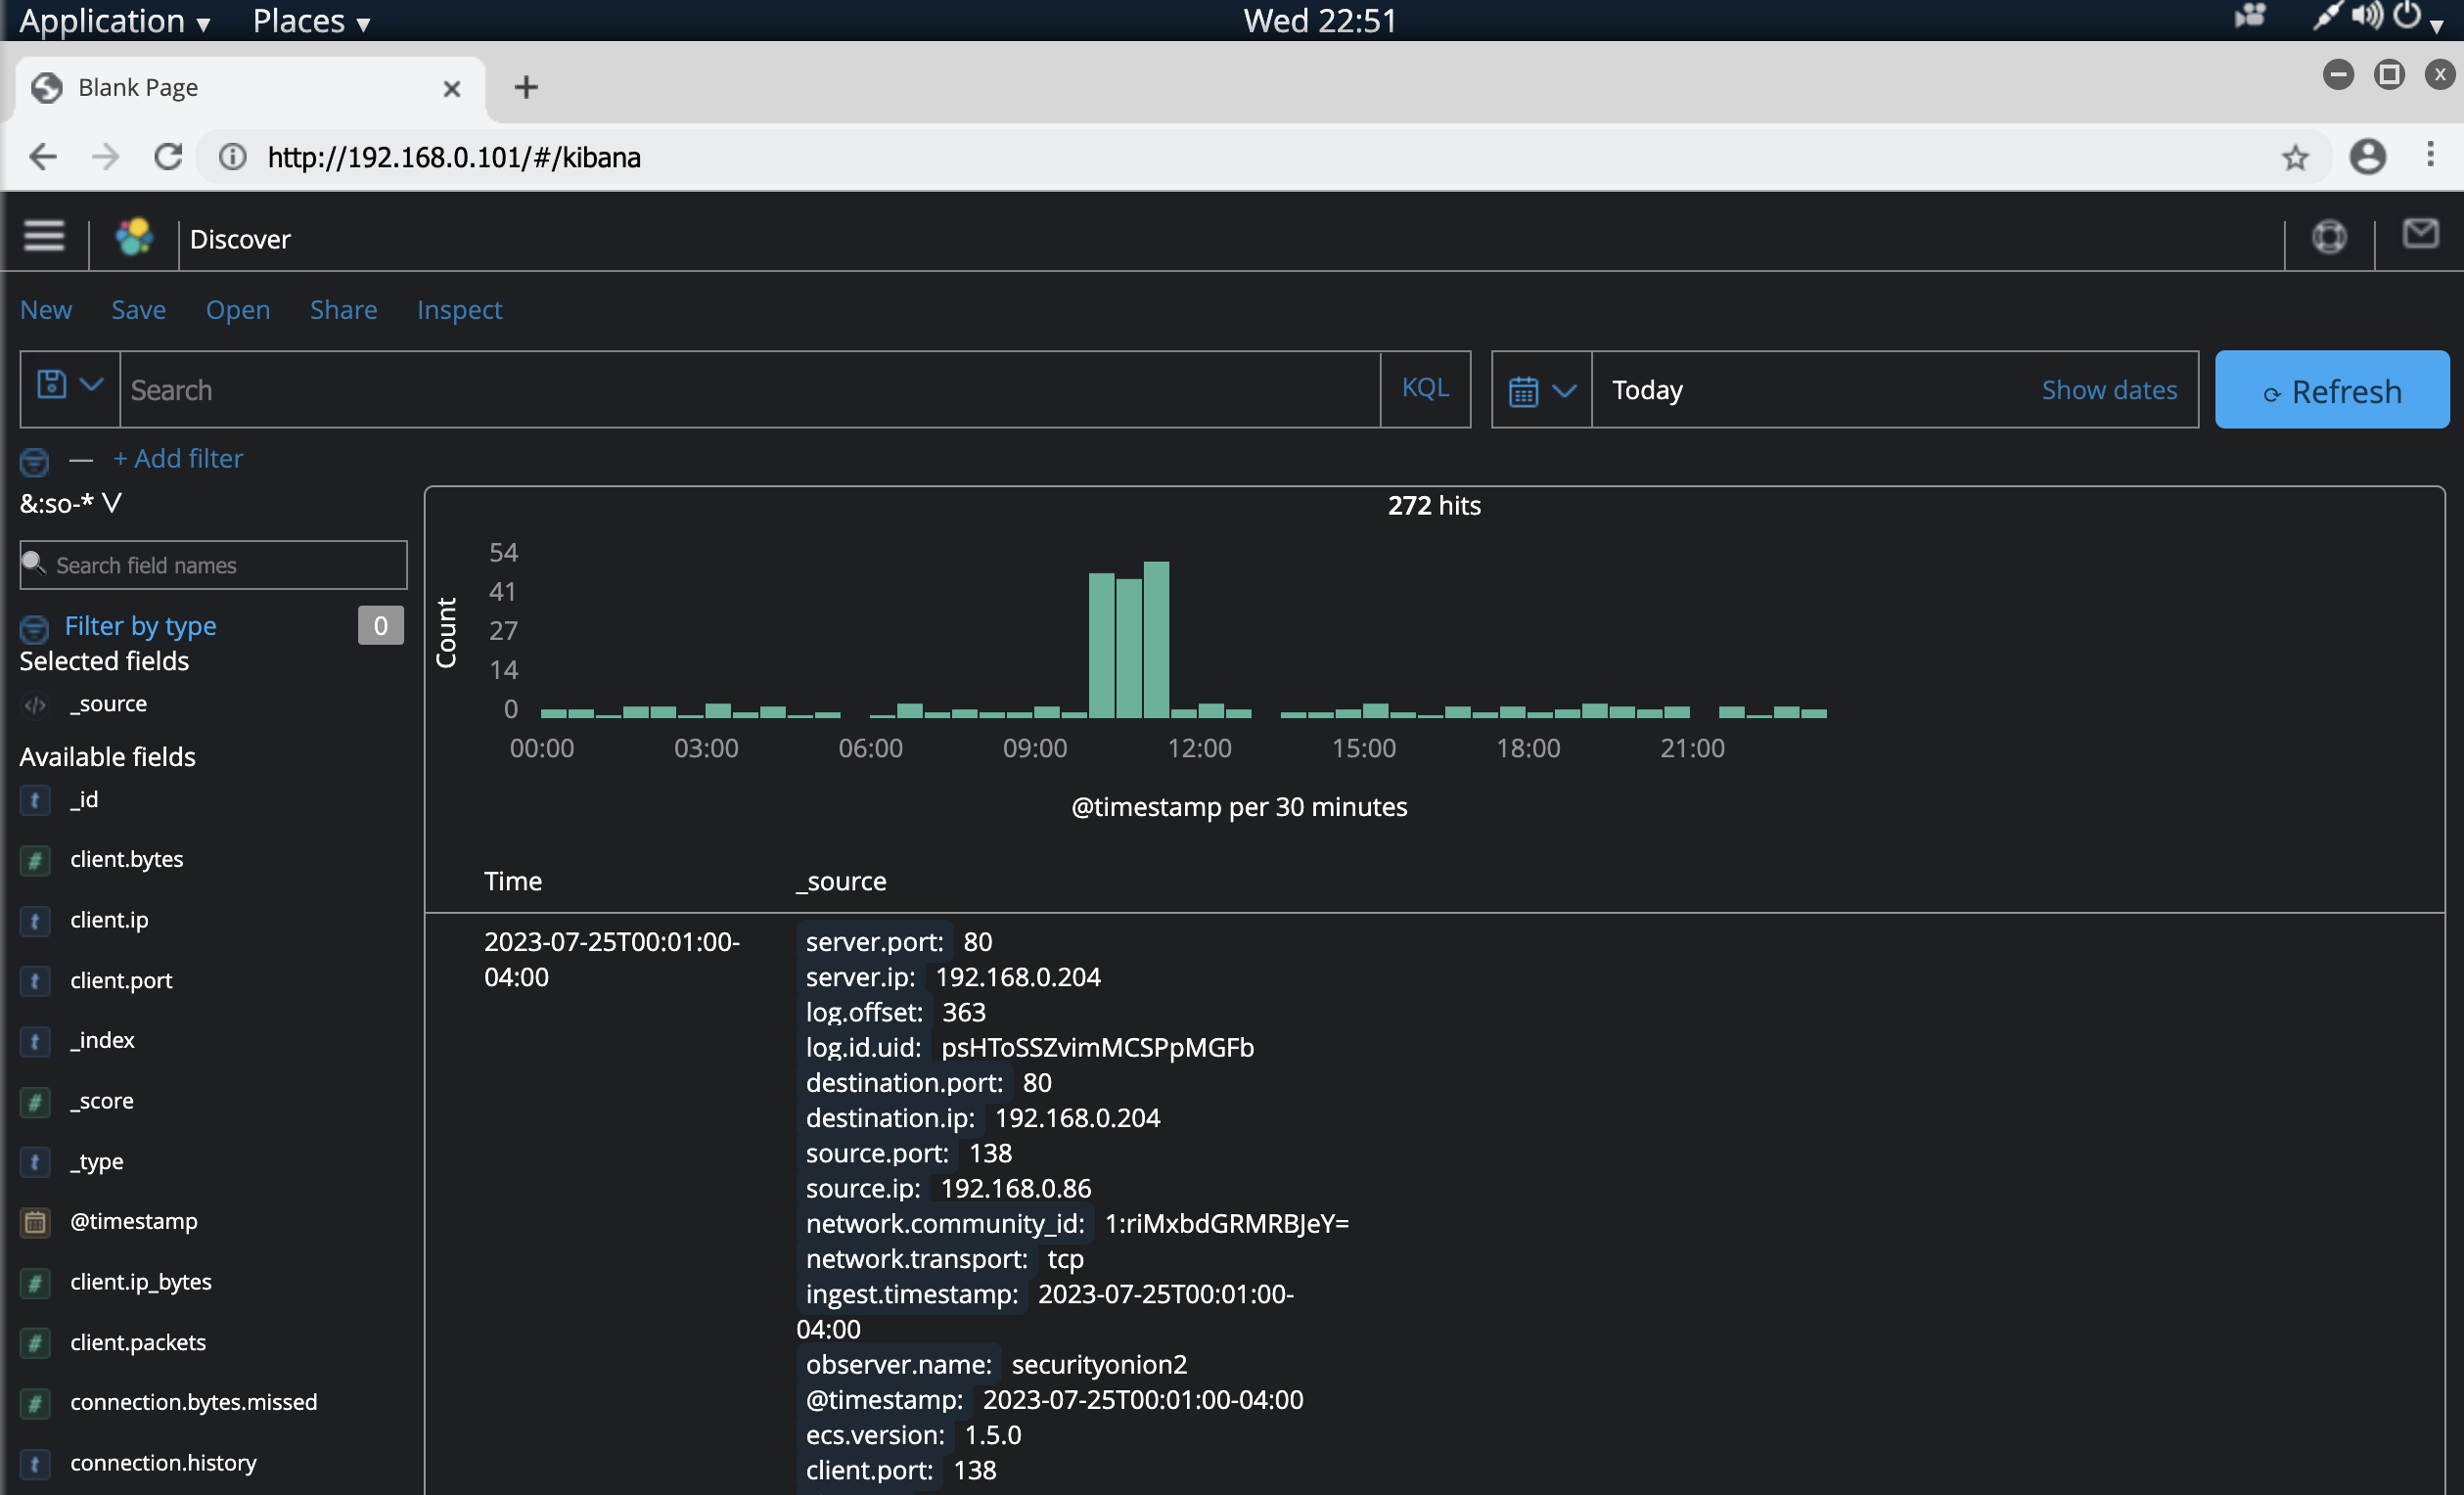
Task: Click the Elastic logo beside the menu
Action: click(x=133, y=238)
